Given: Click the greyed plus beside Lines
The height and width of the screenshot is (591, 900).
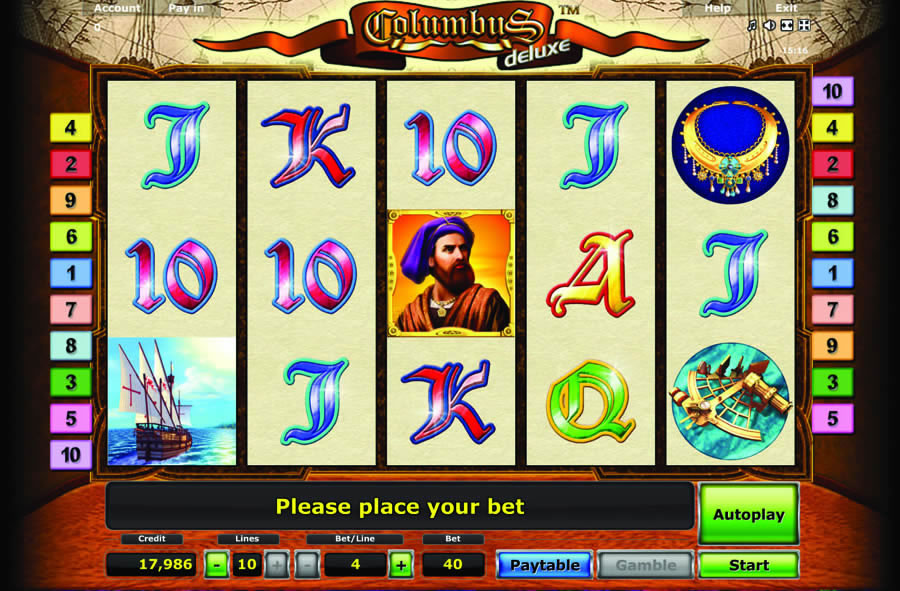Looking at the screenshot, I should point(277,565).
